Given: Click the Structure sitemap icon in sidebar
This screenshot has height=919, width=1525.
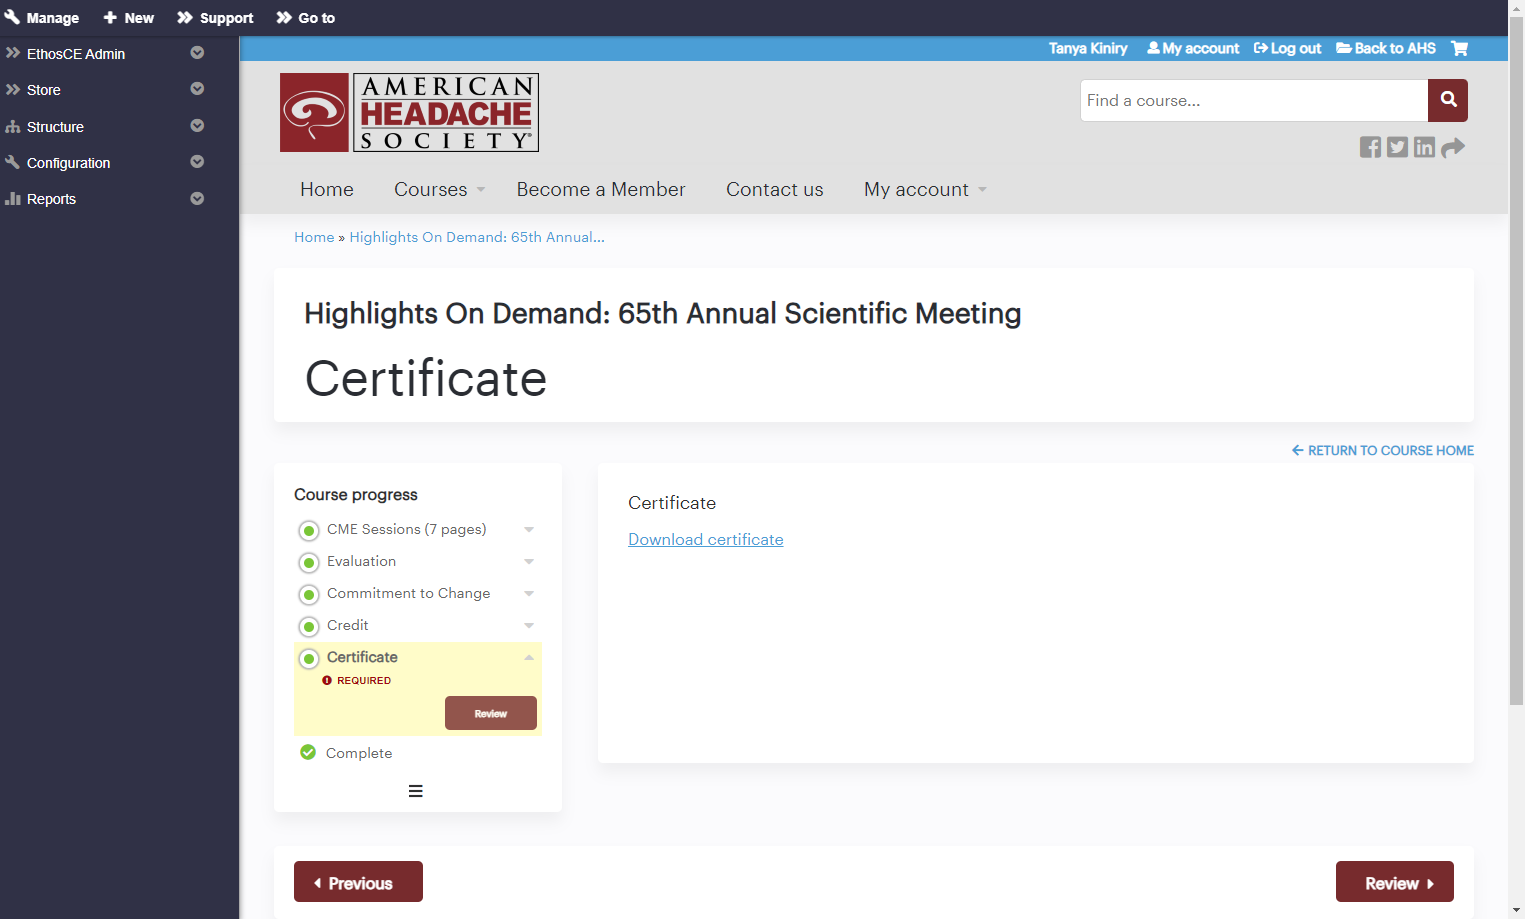Looking at the screenshot, I should 13,127.
